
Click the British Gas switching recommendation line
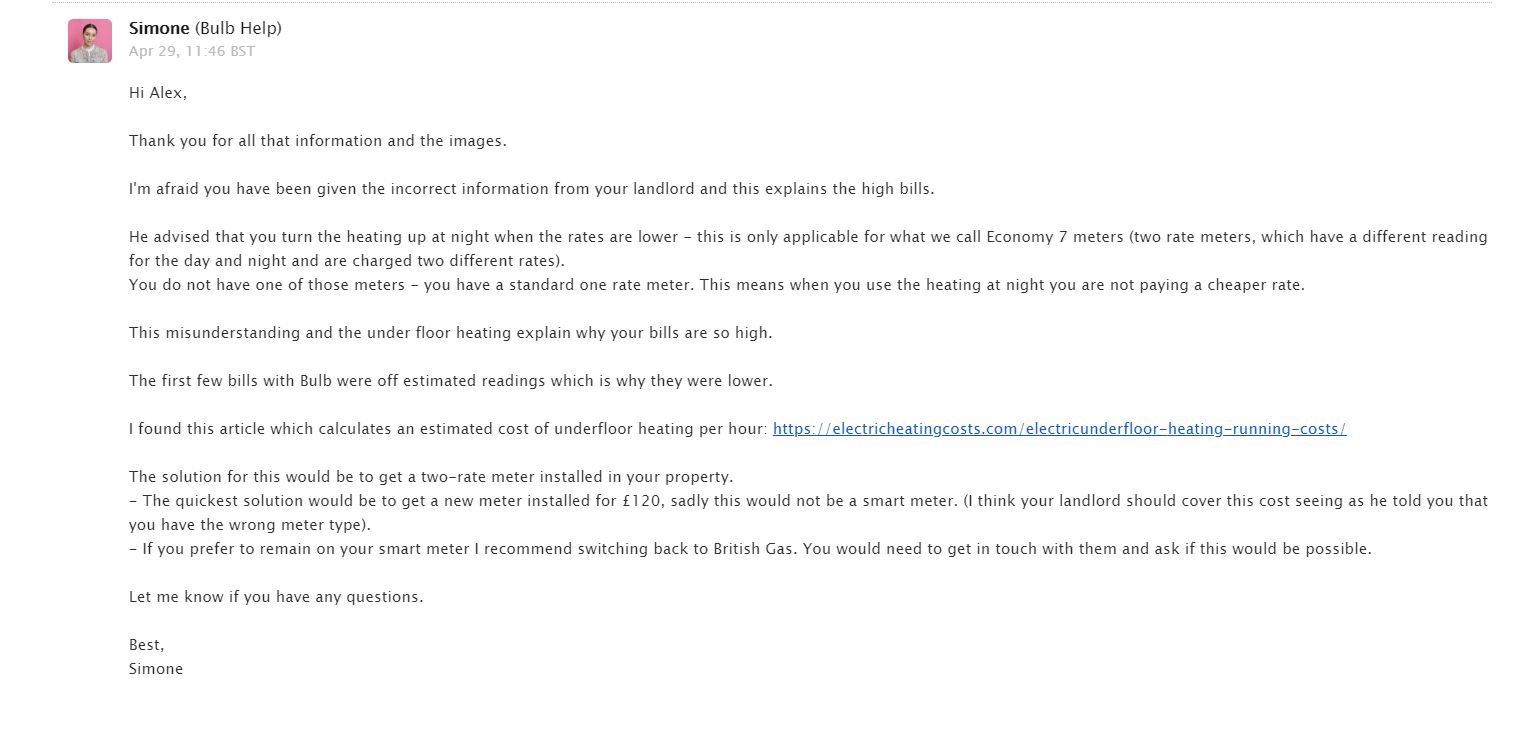point(750,549)
